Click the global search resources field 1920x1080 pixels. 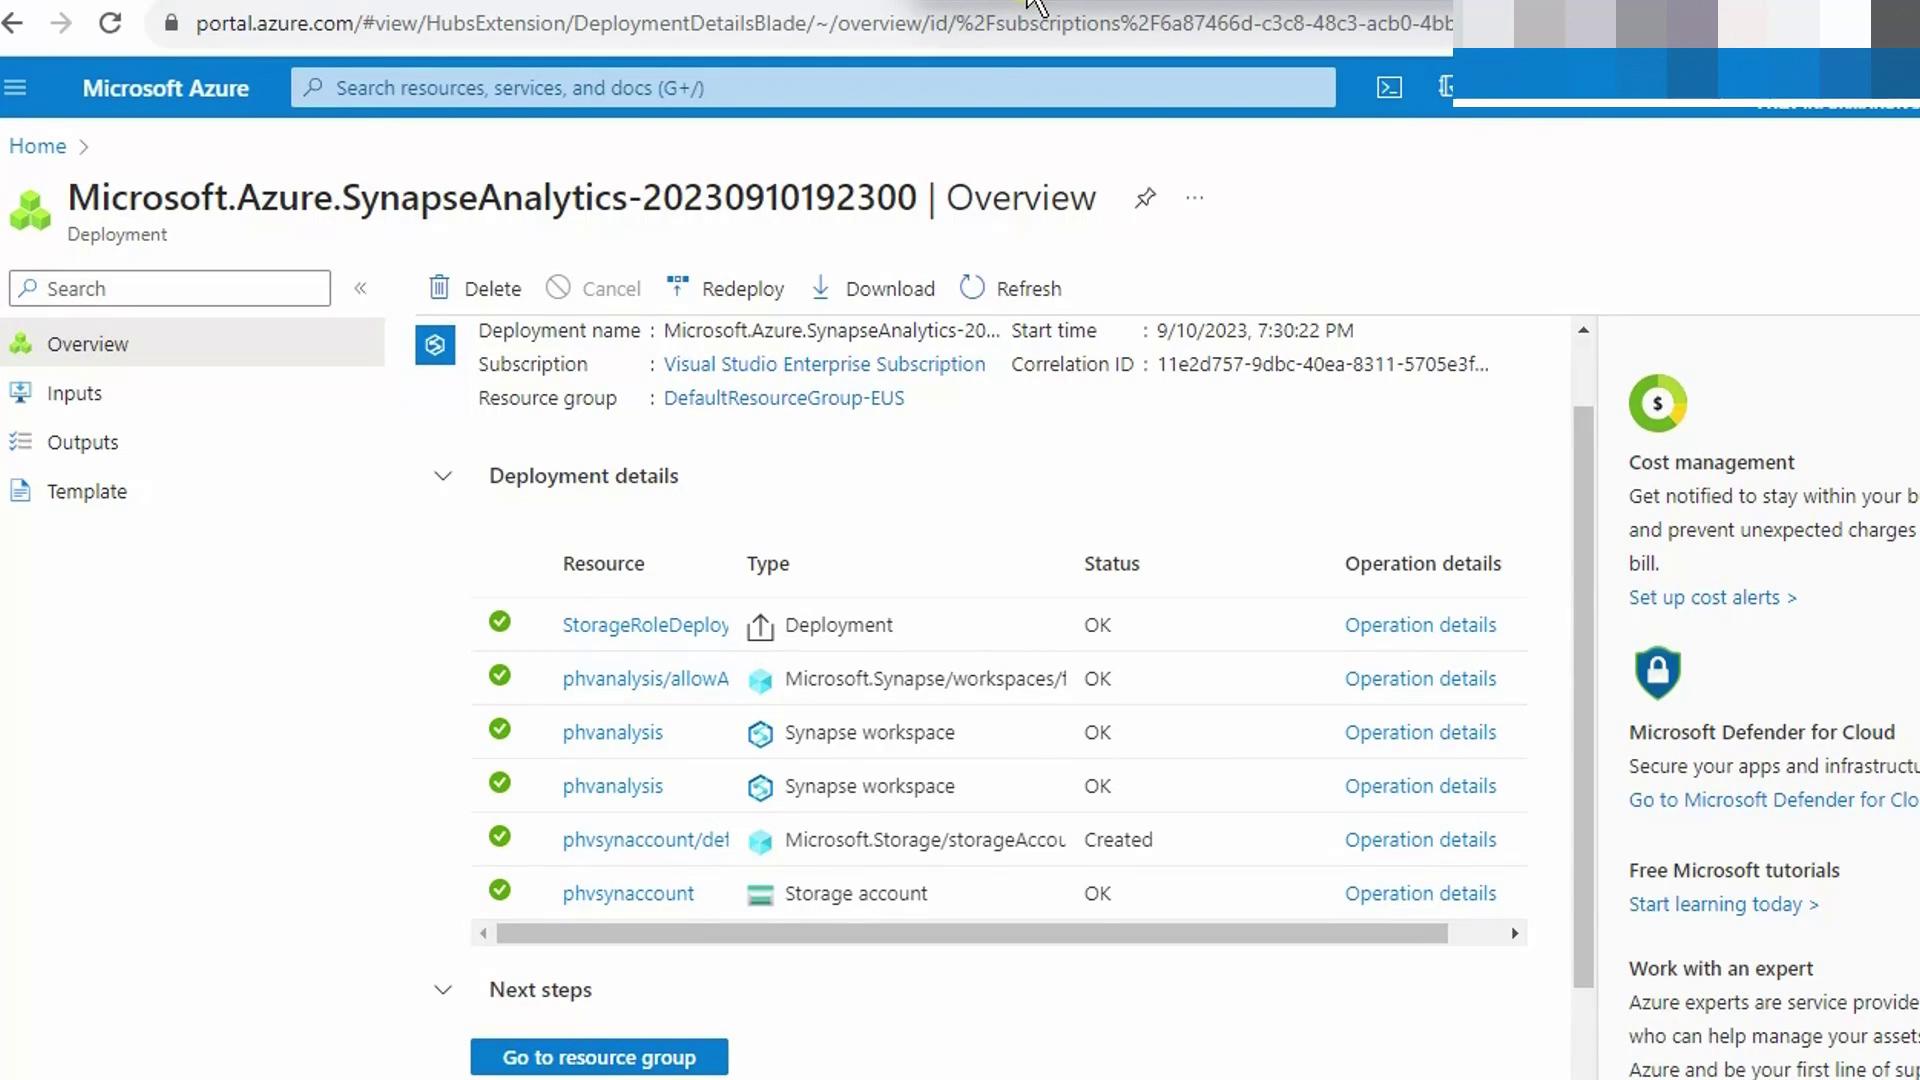[812, 88]
